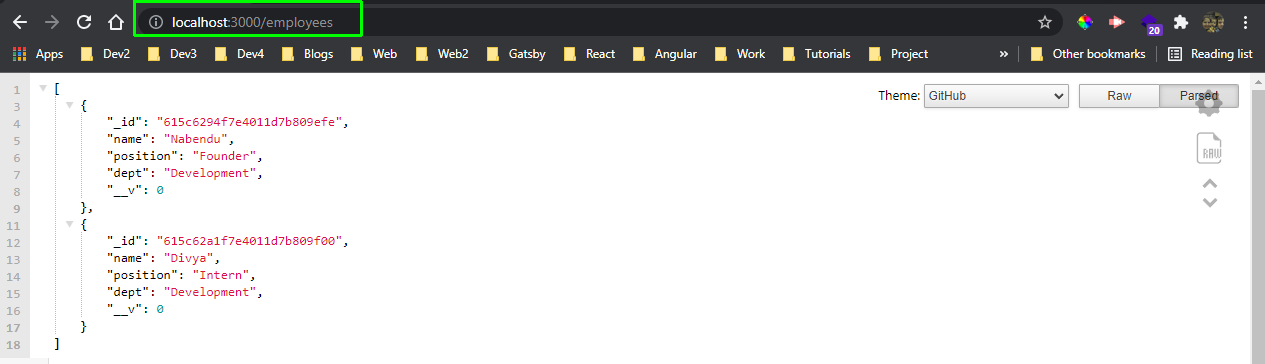
Task: Open the Dev2 bookmark folder
Action: [x=105, y=54]
